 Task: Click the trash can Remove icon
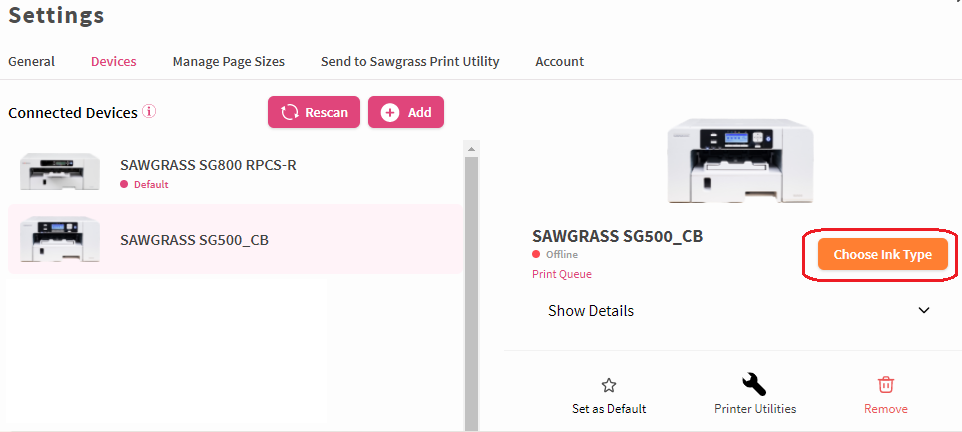(885, 385)
